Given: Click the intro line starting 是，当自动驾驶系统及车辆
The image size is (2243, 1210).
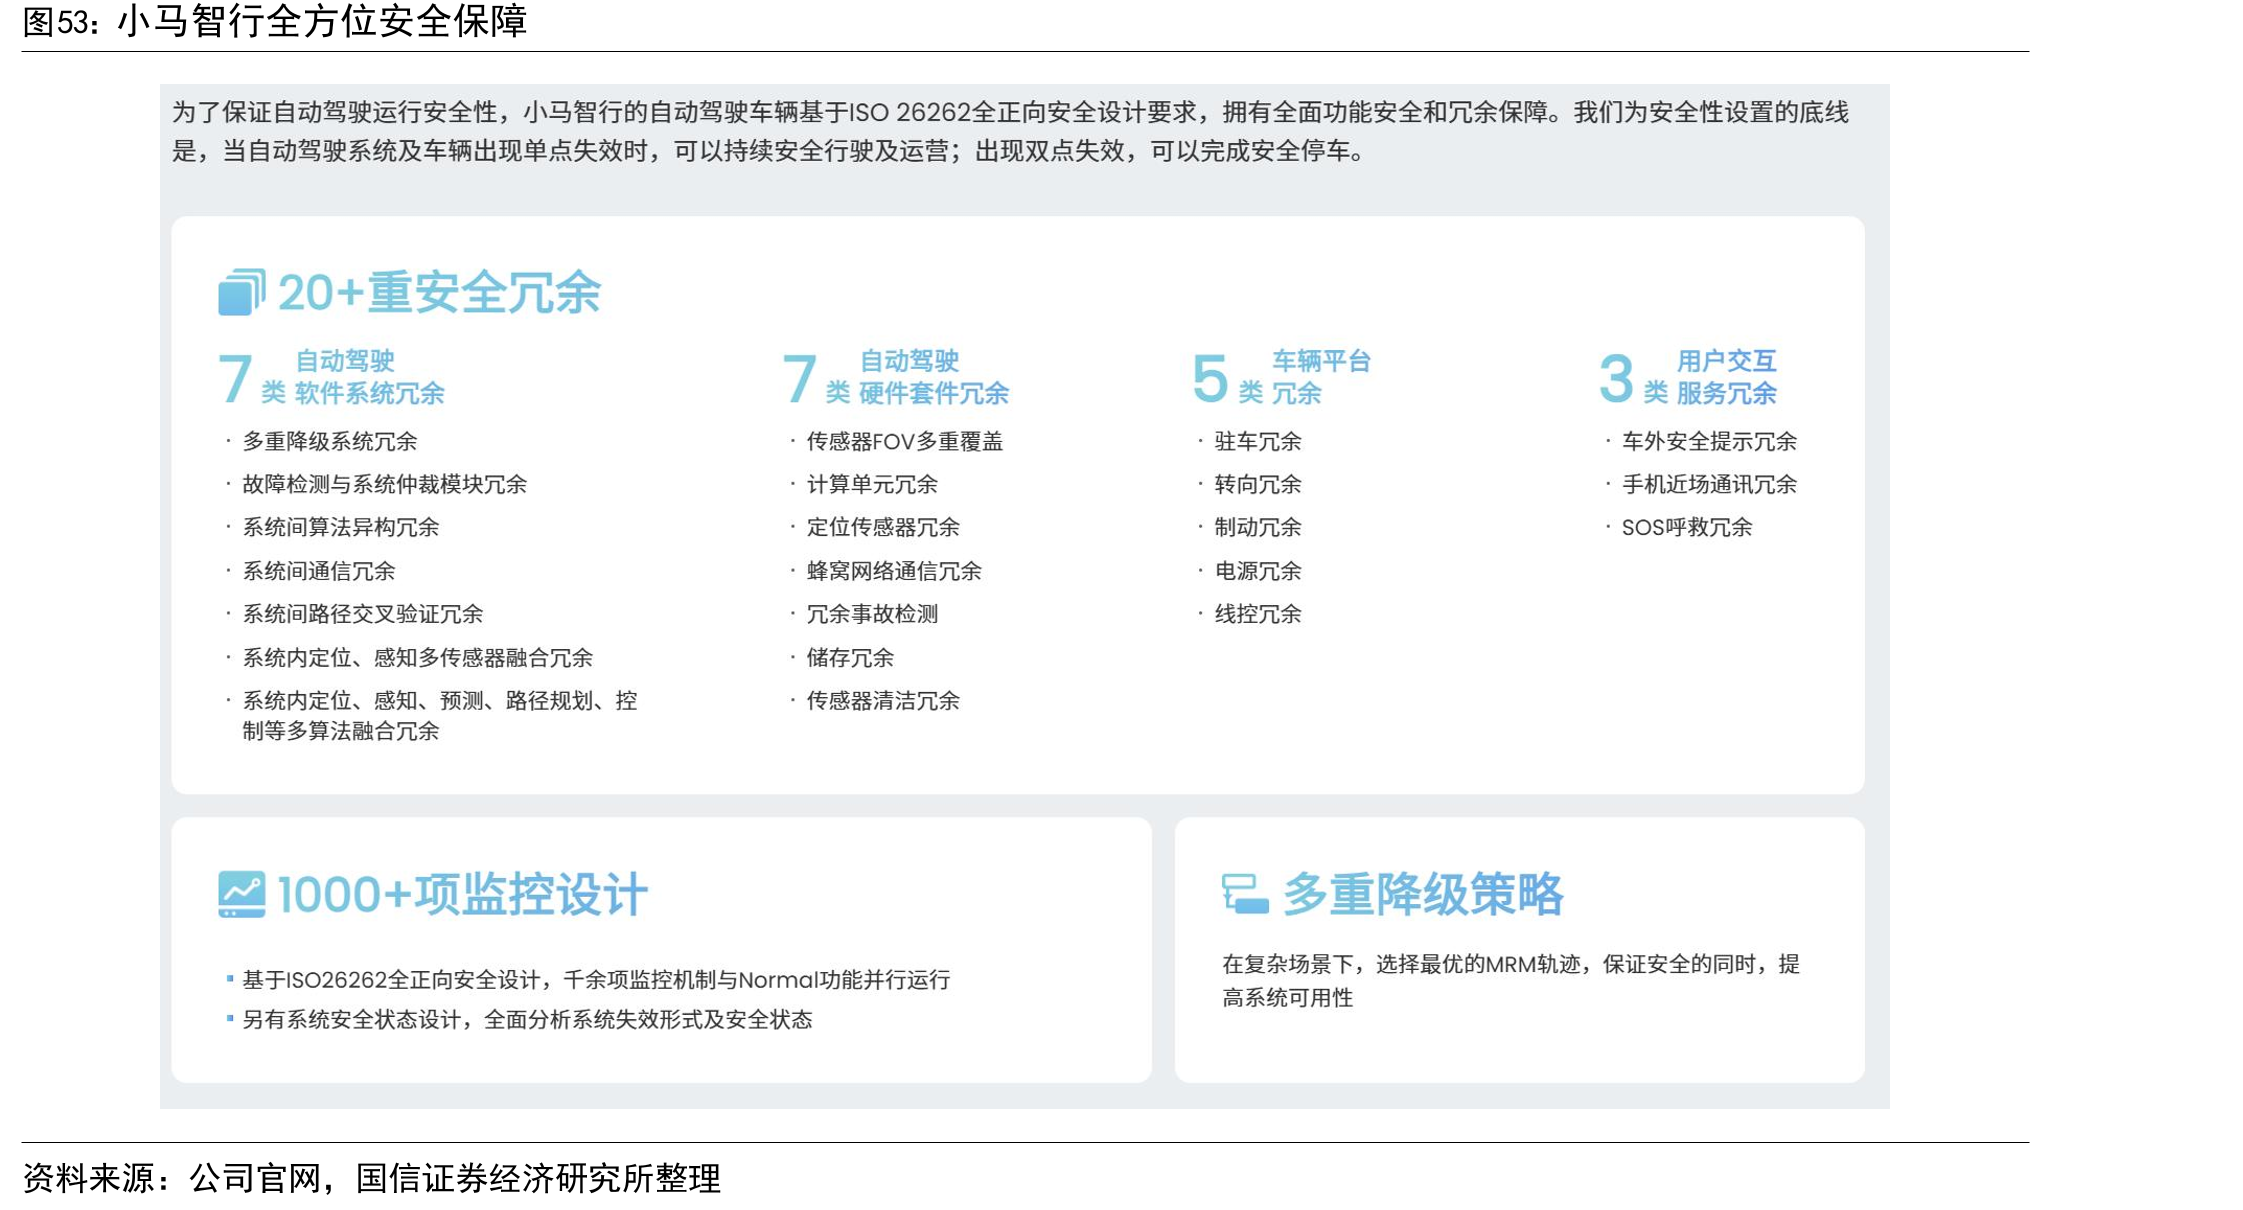Looking at the screenshot, I should tap(770, 151).
